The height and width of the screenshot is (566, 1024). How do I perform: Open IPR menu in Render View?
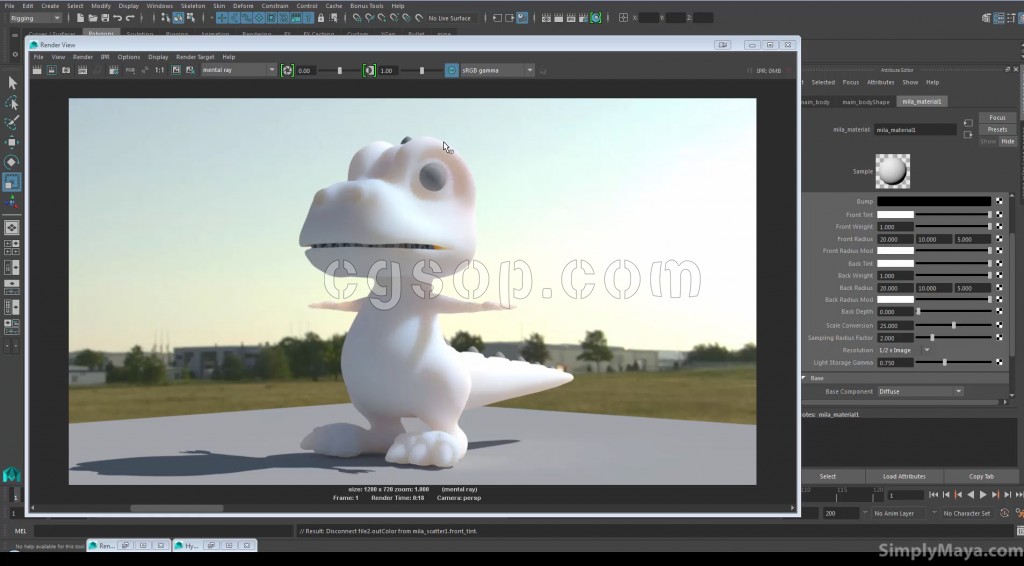click(x=104, y=57)
